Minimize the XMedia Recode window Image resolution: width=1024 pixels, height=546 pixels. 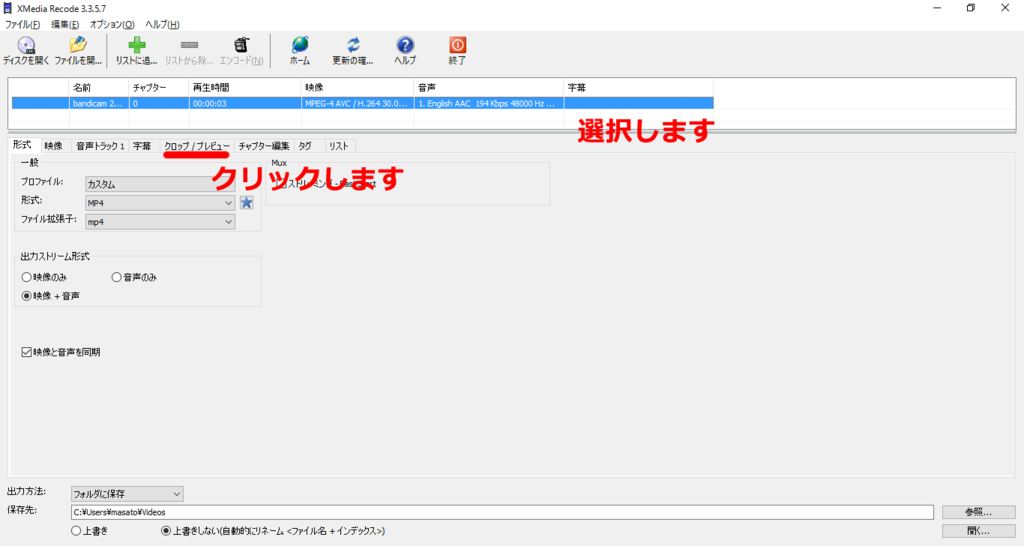937,8
